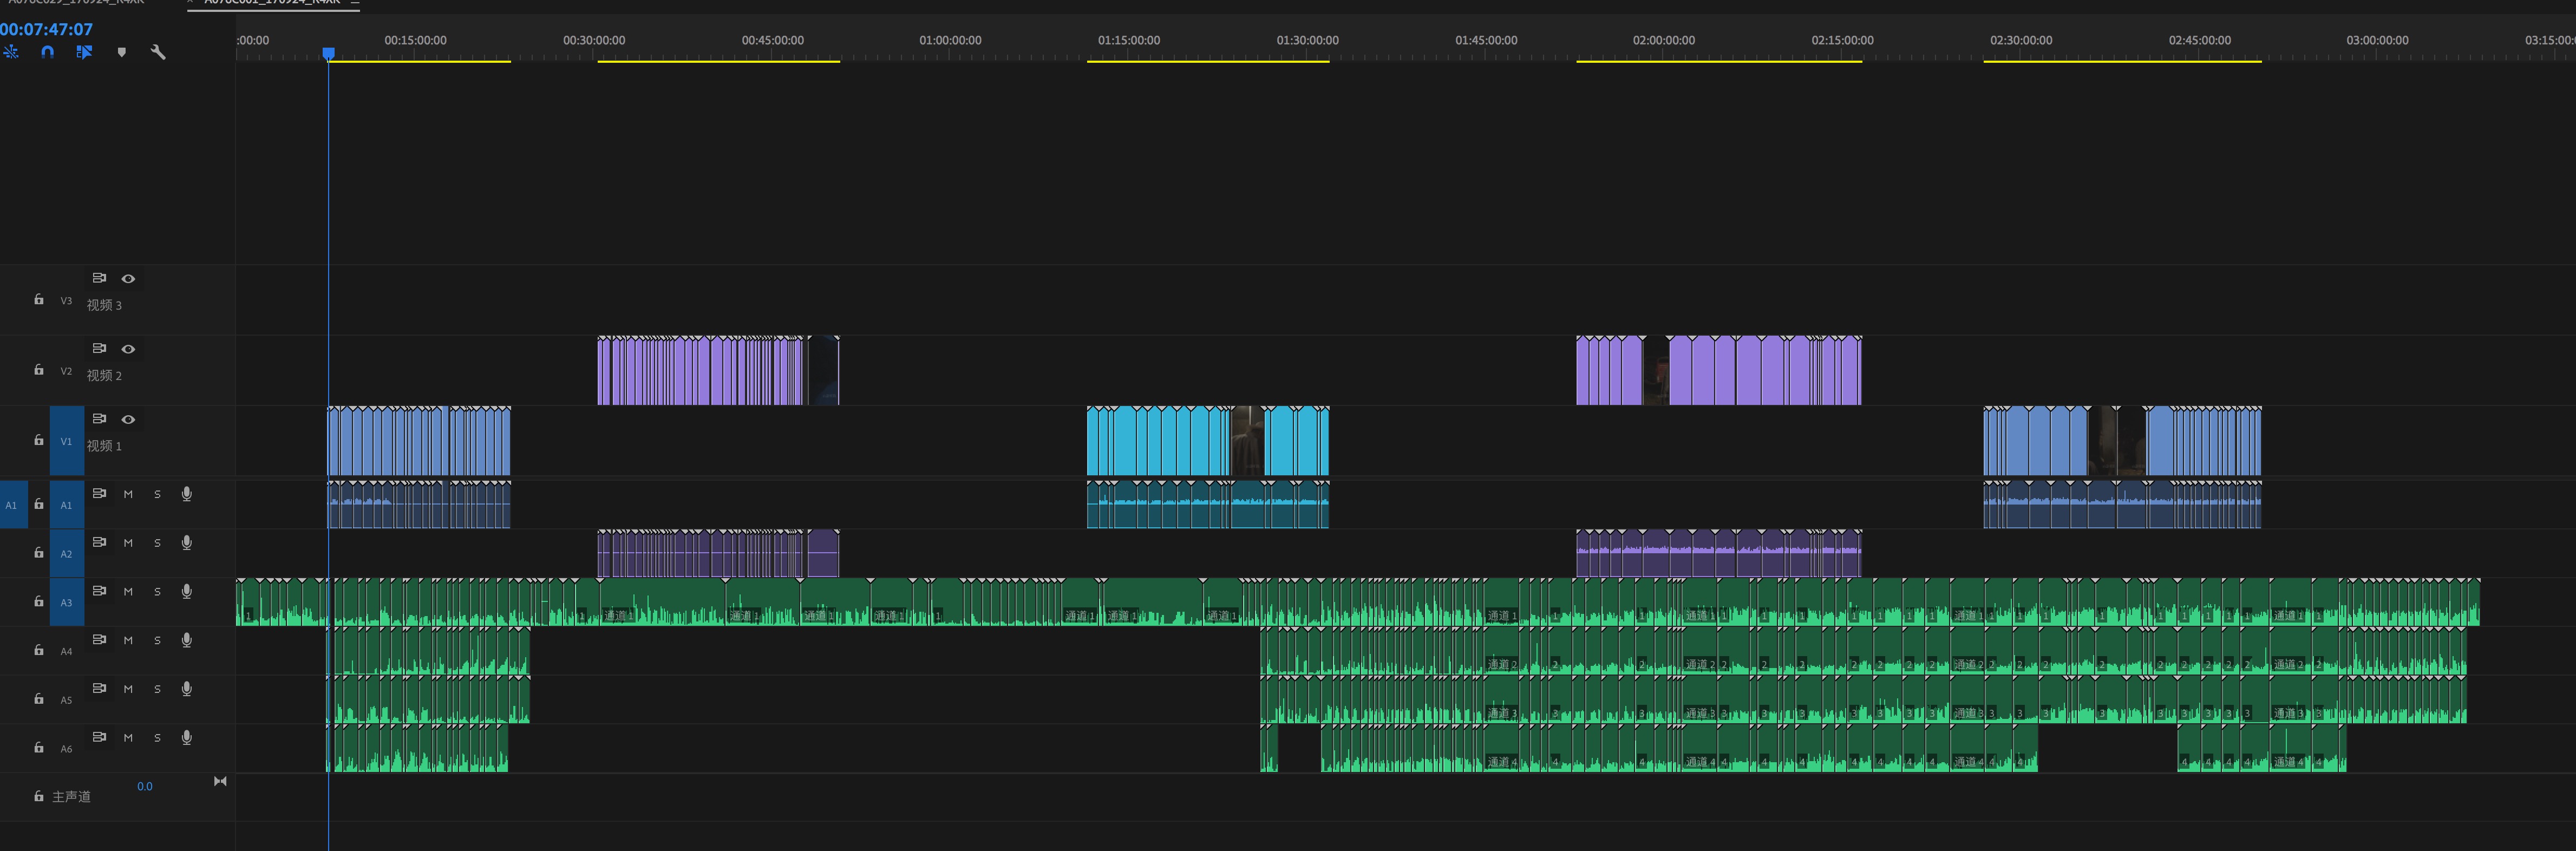This screenshot has height=851, width=2576.
Task: Solo audio track A2
Action: pyautogui.click(x=157, y=543)
